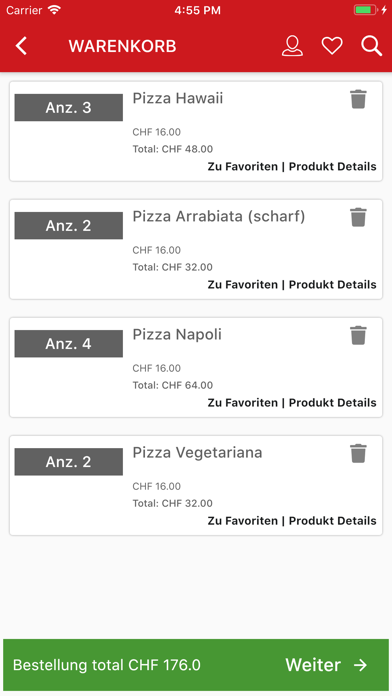This screenshot has width=392, height=696.
Task: Remove Pizza Arrabiata using trash icon
Action: (x=358, y=217)
